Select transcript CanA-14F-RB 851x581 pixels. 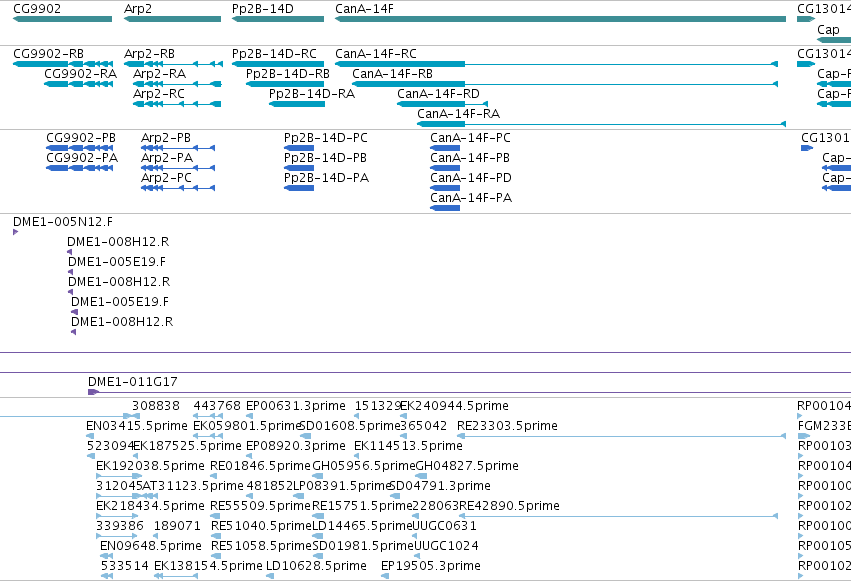565,84
